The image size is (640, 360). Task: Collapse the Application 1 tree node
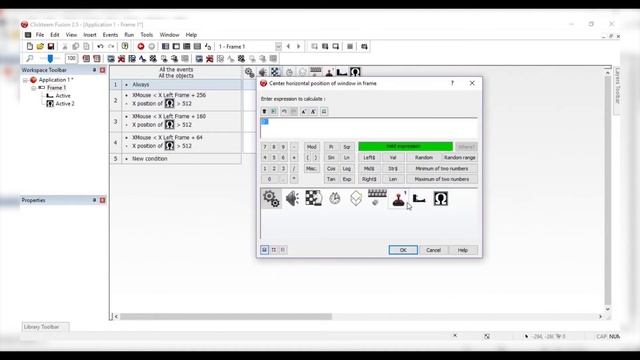click(25, 80)
